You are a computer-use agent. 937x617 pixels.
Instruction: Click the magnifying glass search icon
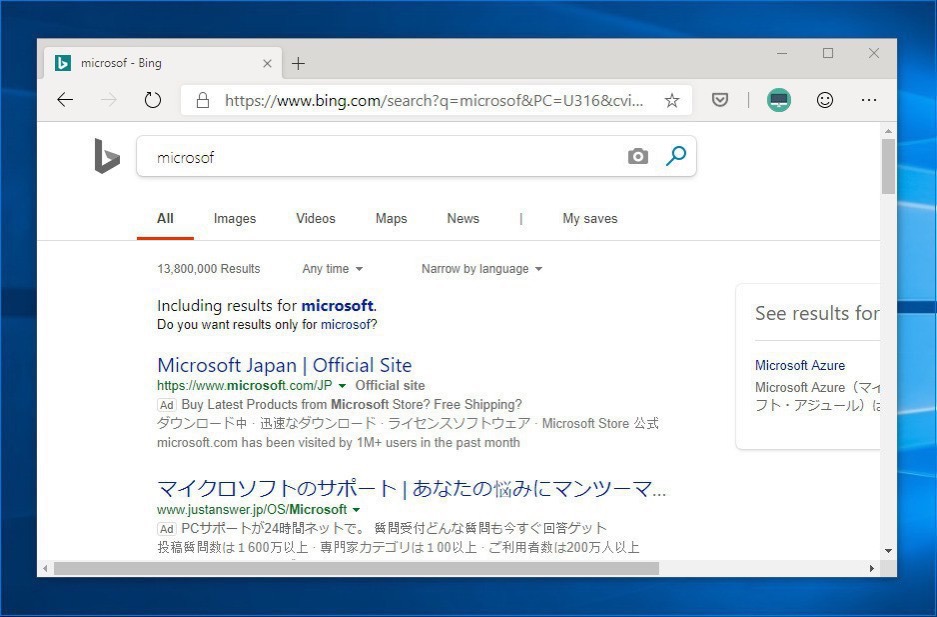coord(676,156)
